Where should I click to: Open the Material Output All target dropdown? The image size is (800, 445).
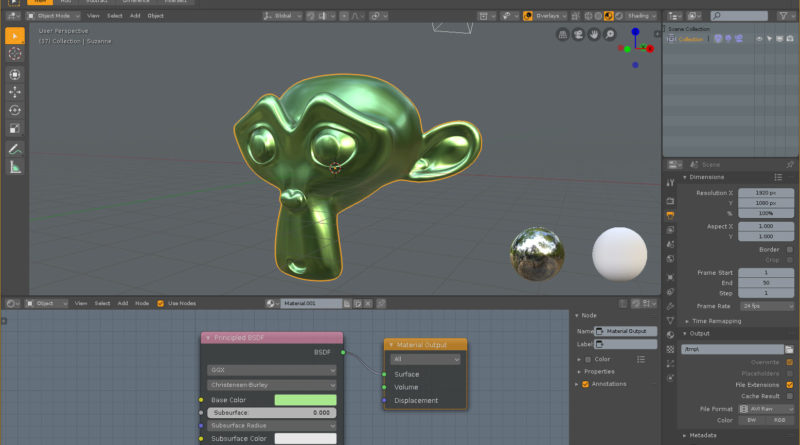point(425,359)
